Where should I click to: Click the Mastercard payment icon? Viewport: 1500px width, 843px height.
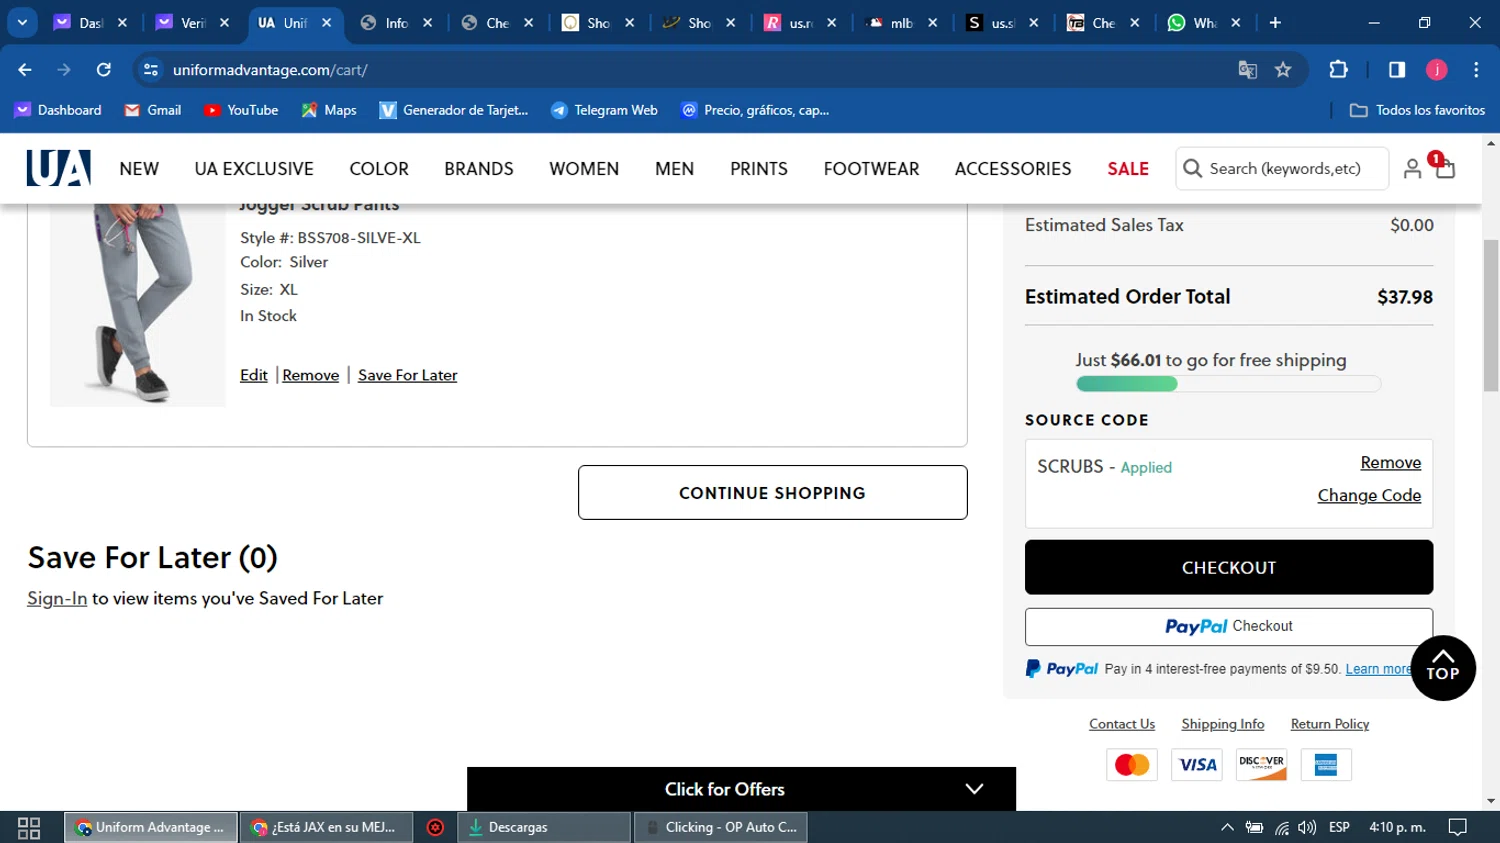(1132, 765)
